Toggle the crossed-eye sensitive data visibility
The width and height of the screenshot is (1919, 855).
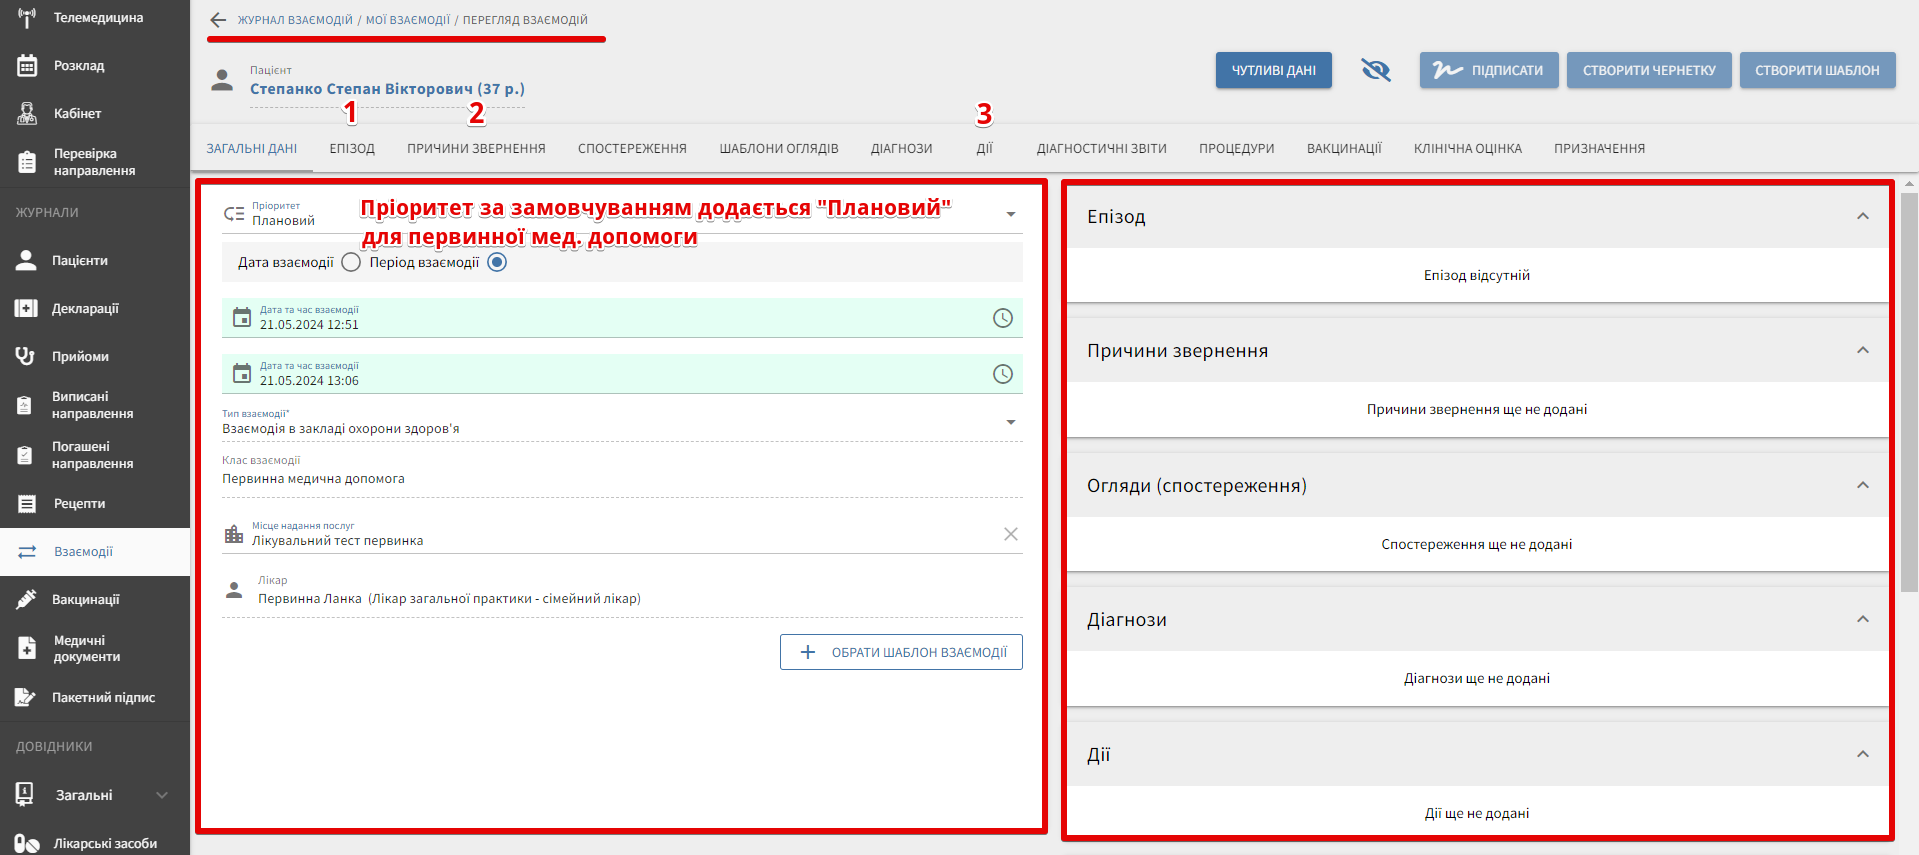click(x=1376, y=70)
